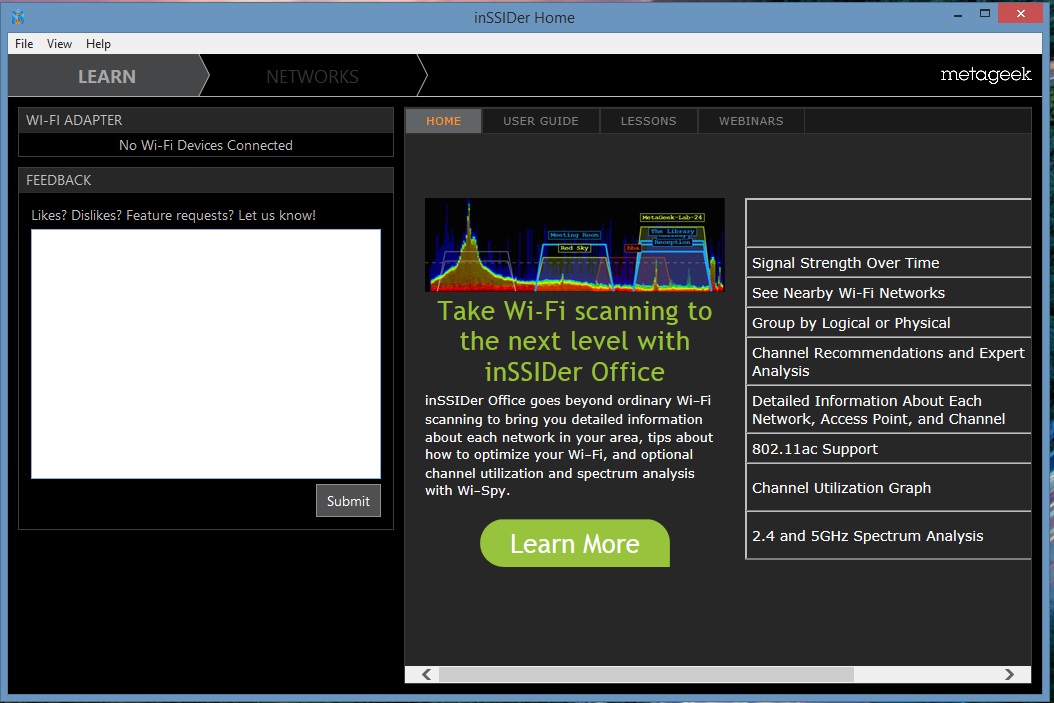Viewport: 1054px width, 703px height.
Task: Click 'Channel Utilization Graph' row
Action: (888, 488)
